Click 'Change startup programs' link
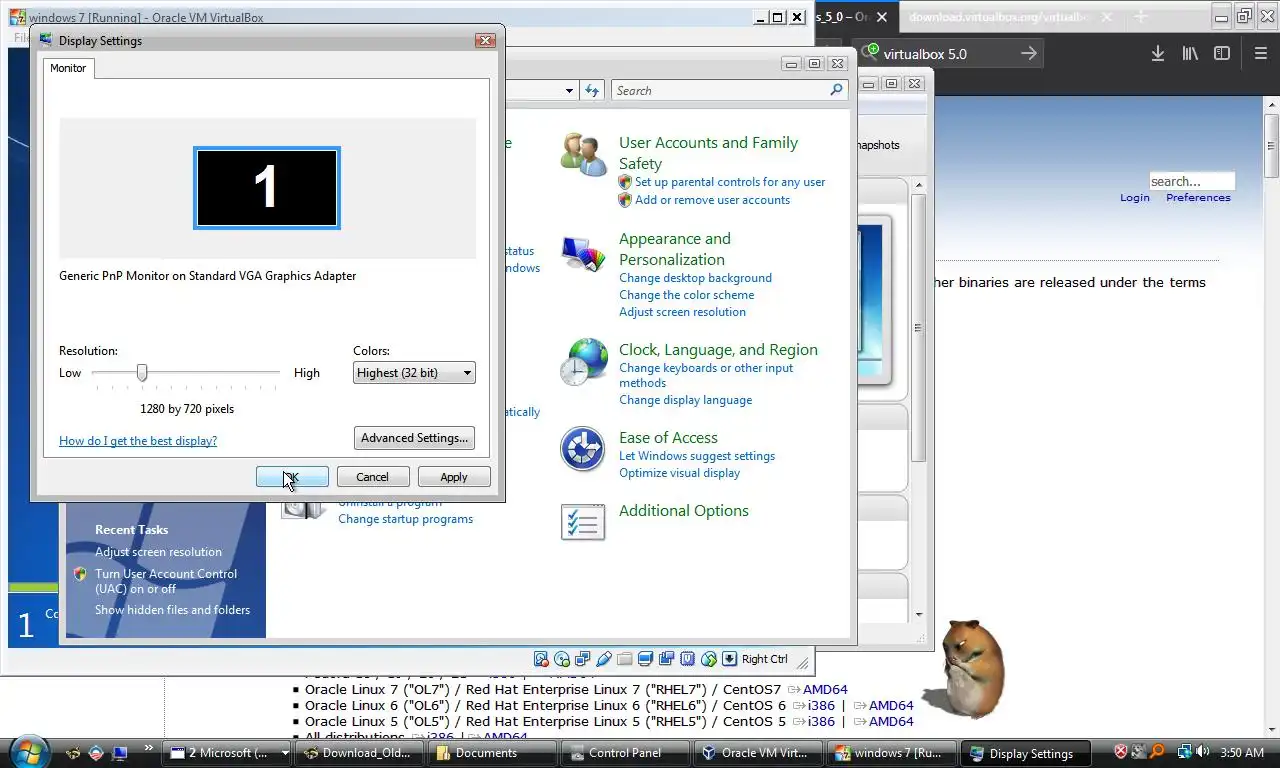The image size is (1280, 768). click(406, 519)
